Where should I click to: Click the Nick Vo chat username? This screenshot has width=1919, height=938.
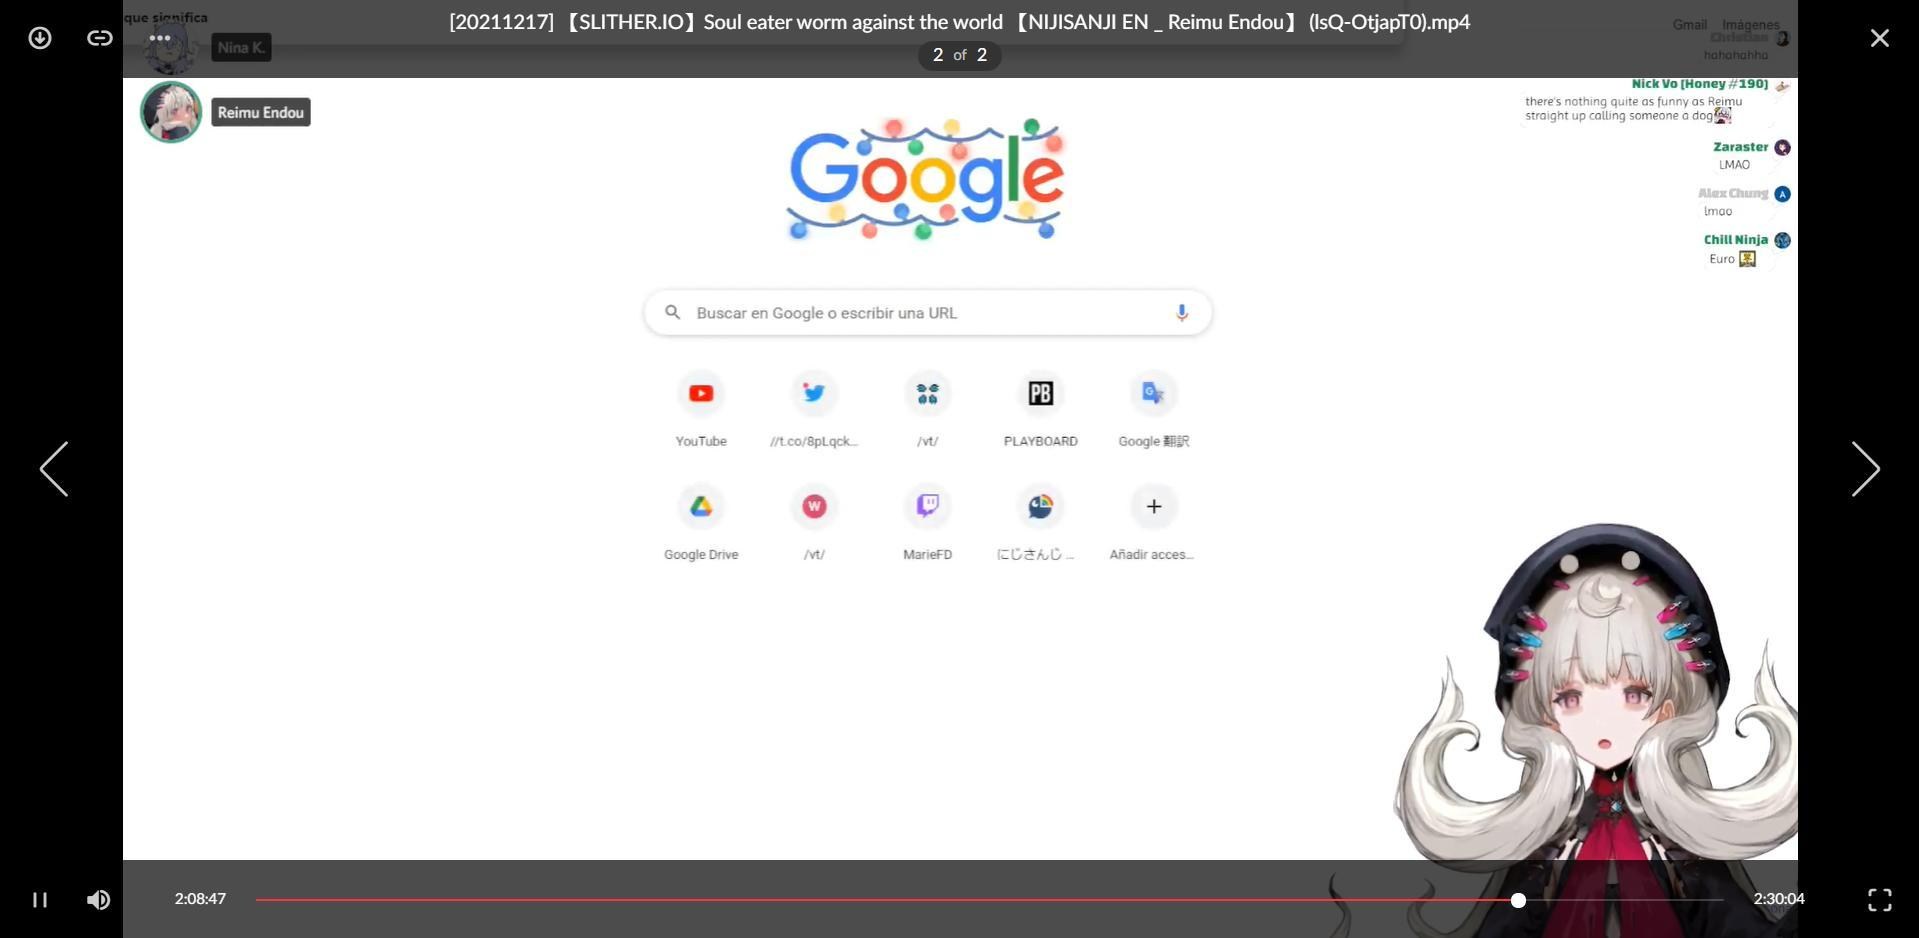(1699, 84)
